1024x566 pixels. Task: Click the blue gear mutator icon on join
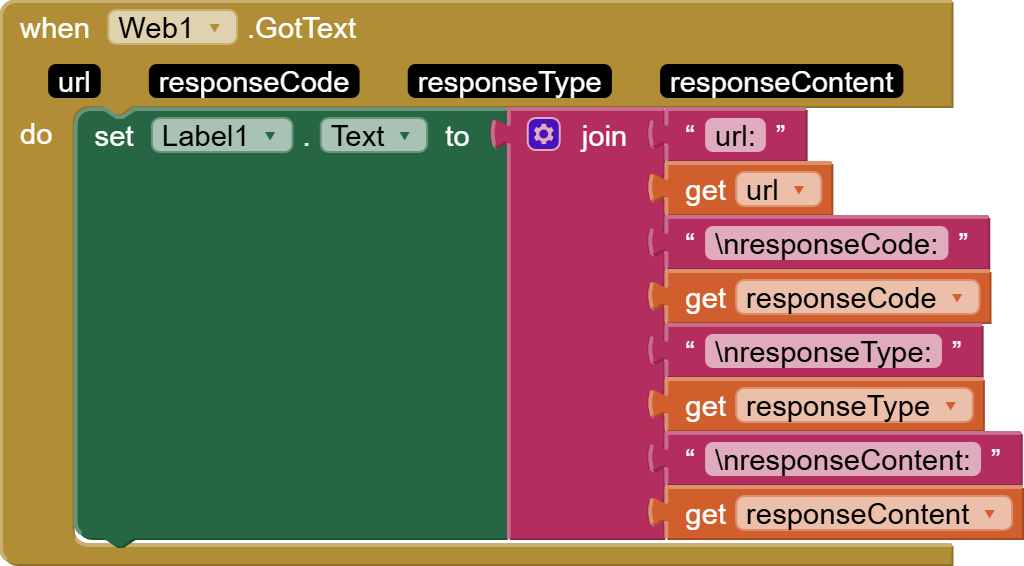point(544,134)
